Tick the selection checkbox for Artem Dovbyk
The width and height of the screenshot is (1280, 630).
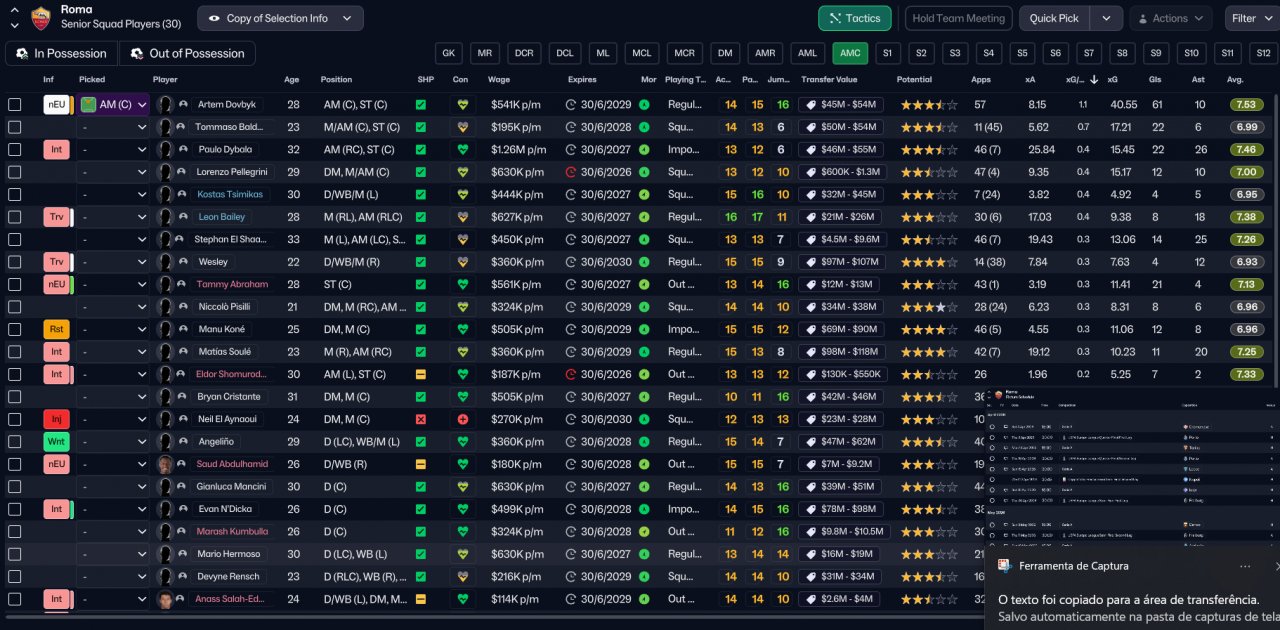(15, 105)
